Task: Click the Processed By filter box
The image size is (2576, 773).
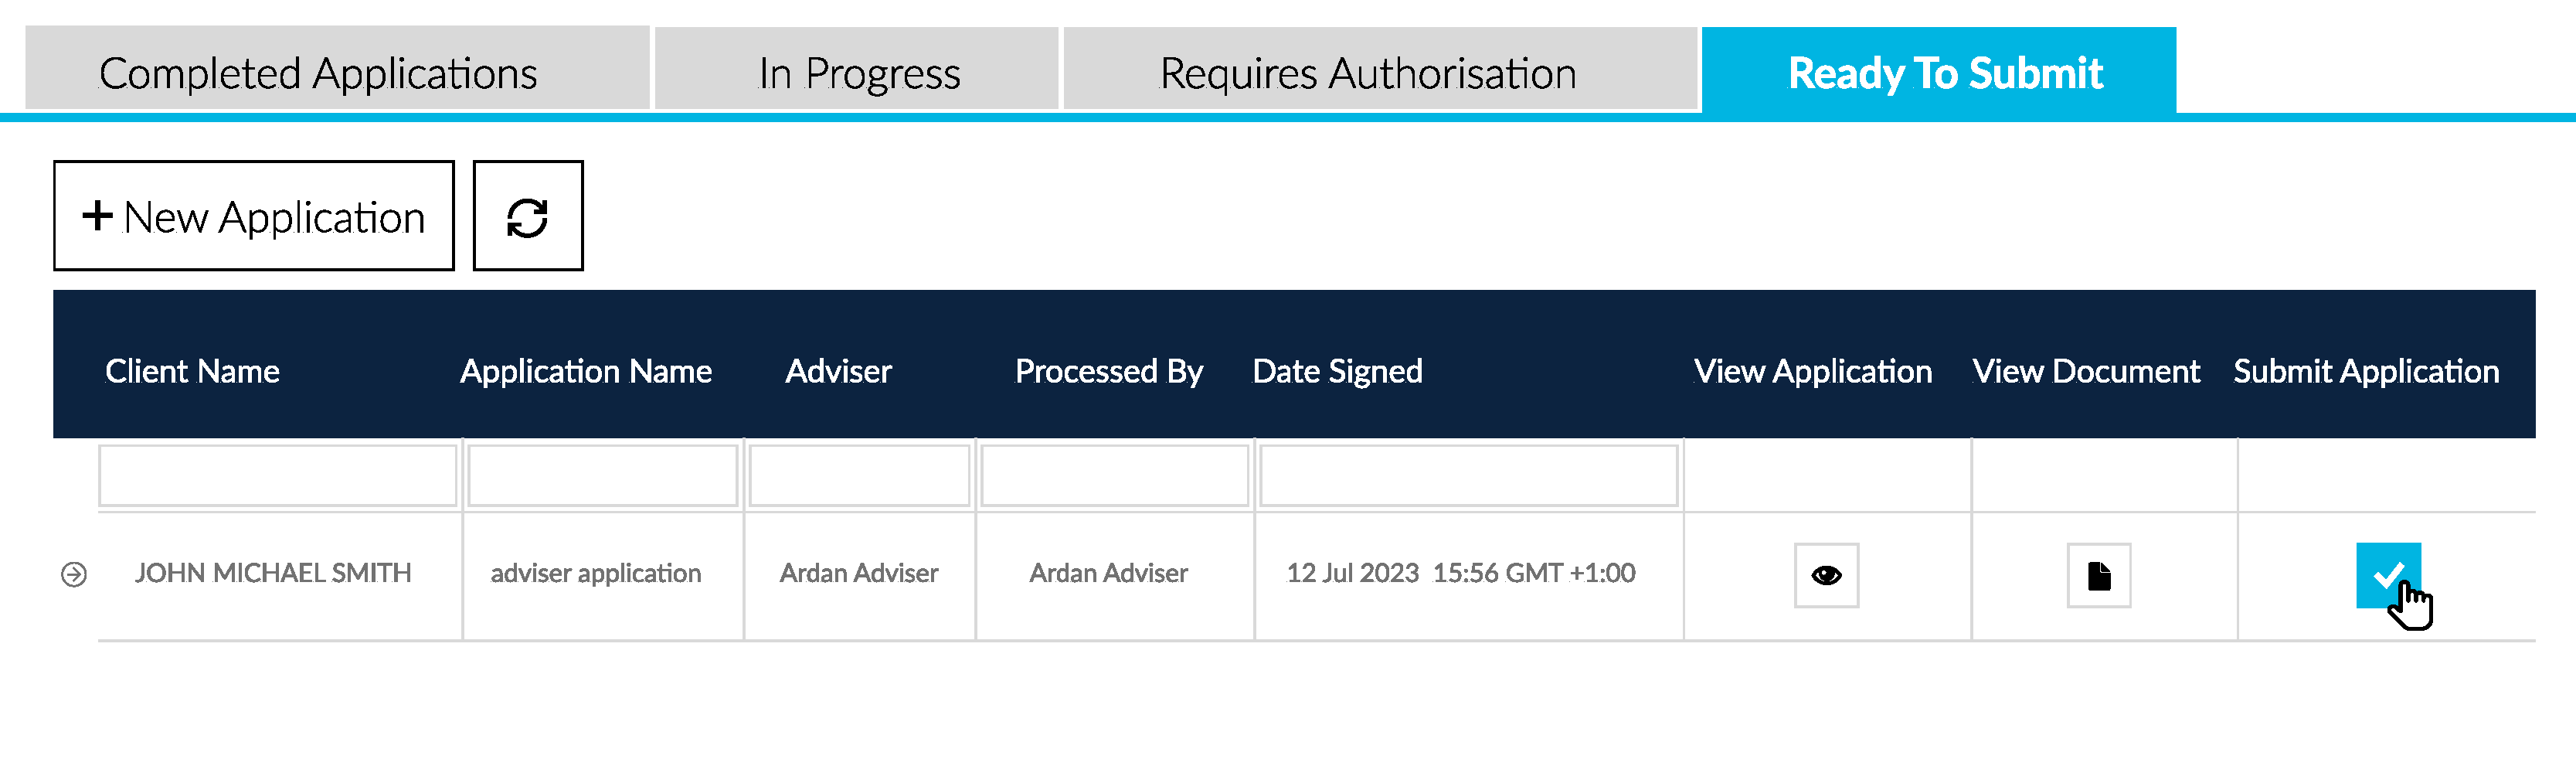Action: (1114, 476)
